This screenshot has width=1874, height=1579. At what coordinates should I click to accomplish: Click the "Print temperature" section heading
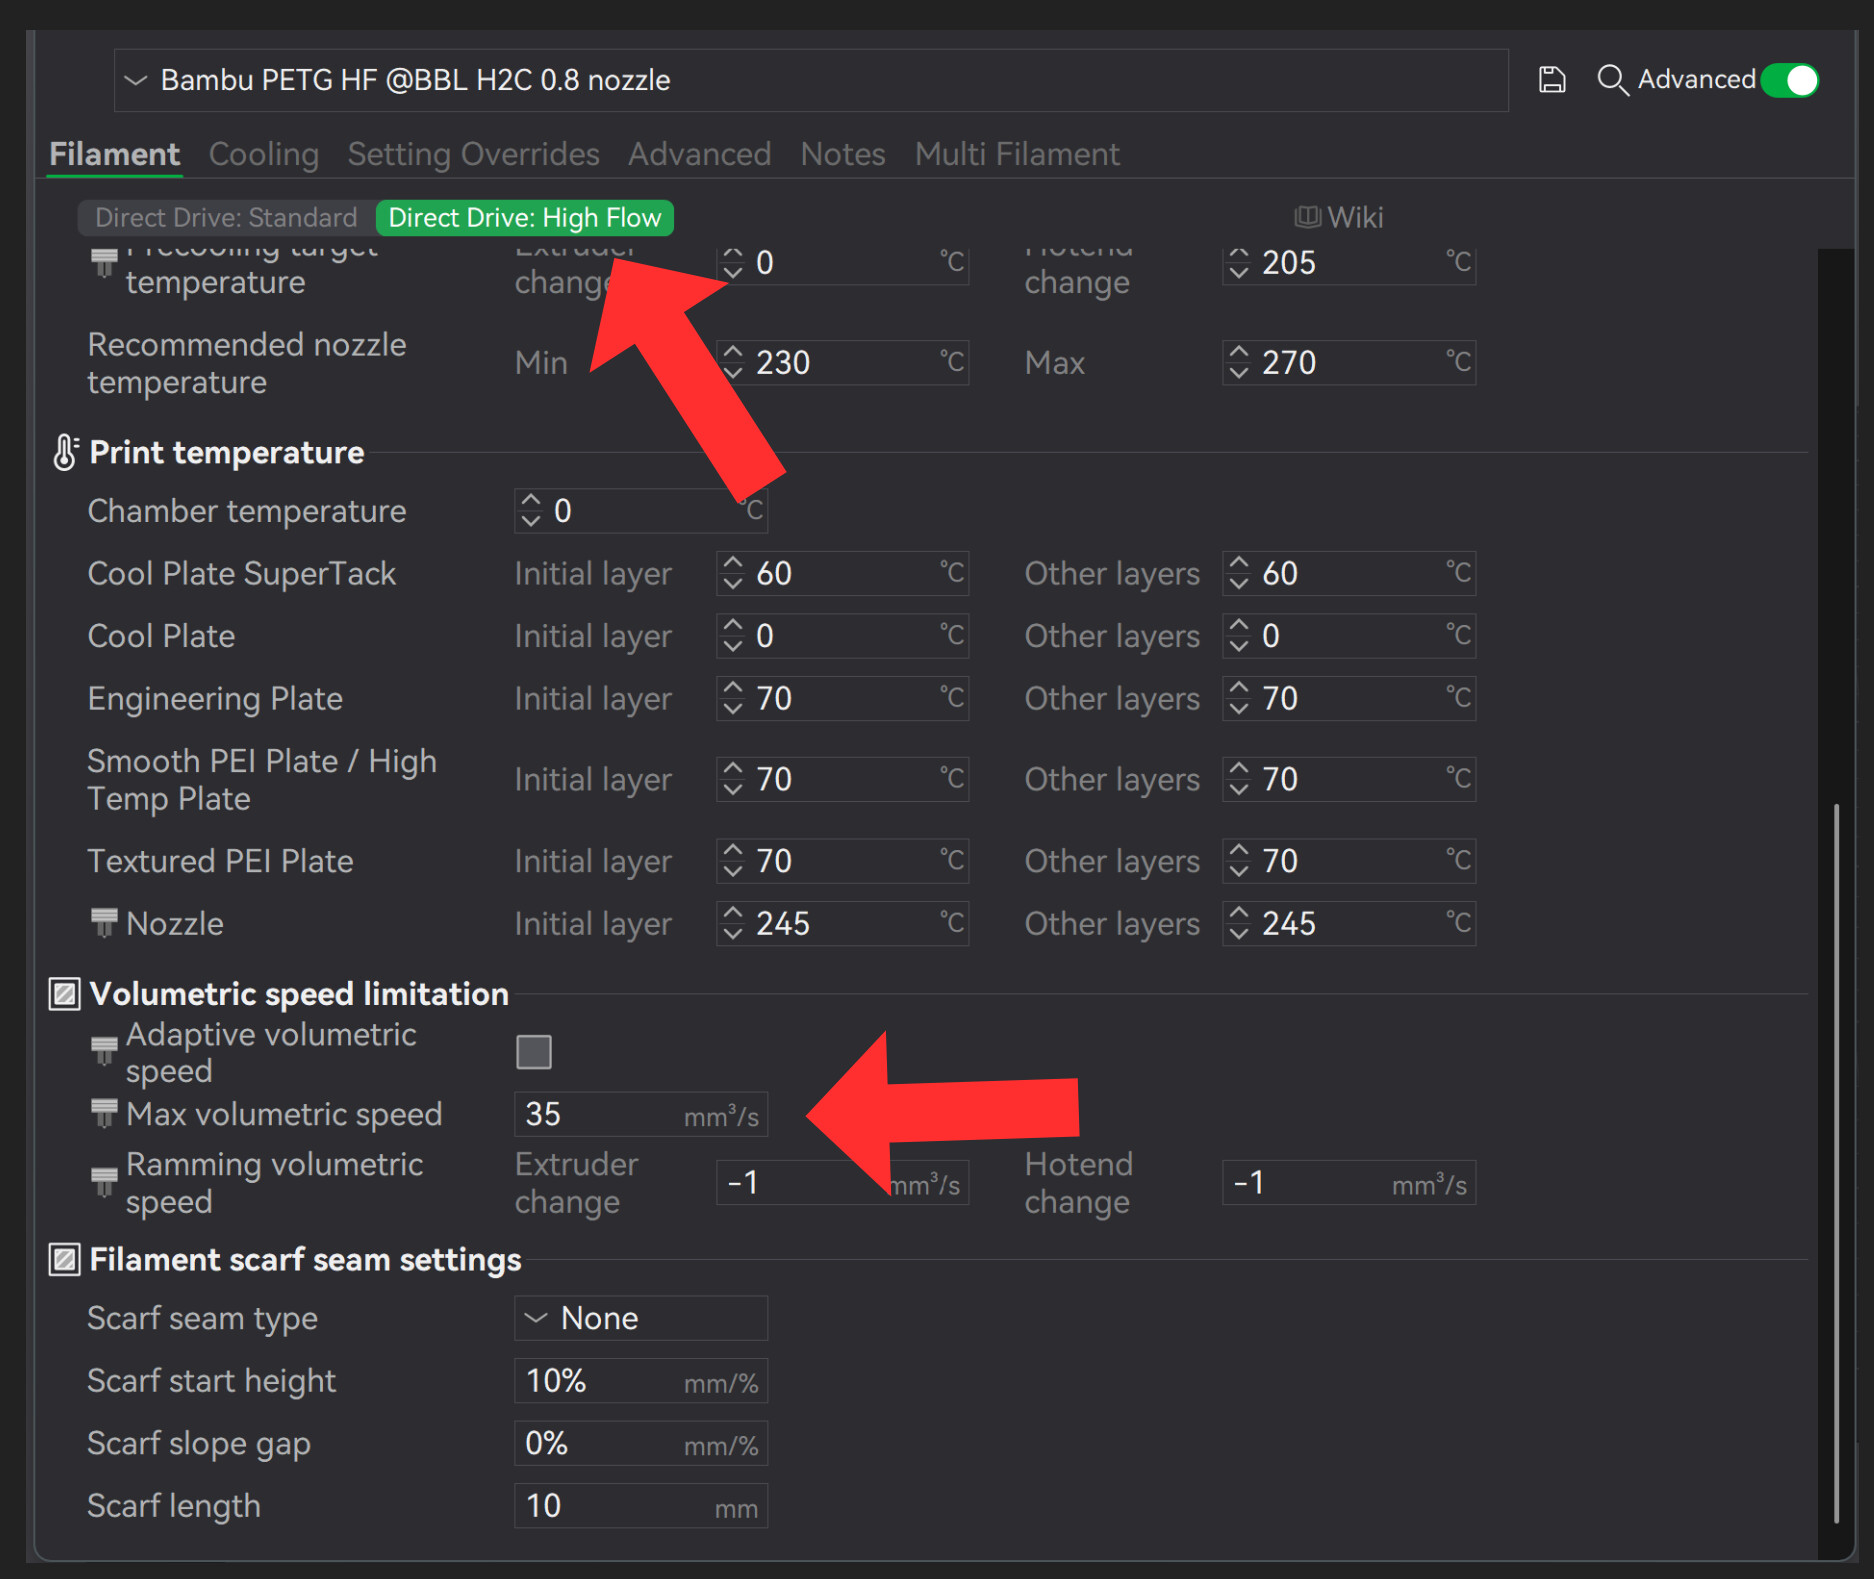tap(227, 452)
